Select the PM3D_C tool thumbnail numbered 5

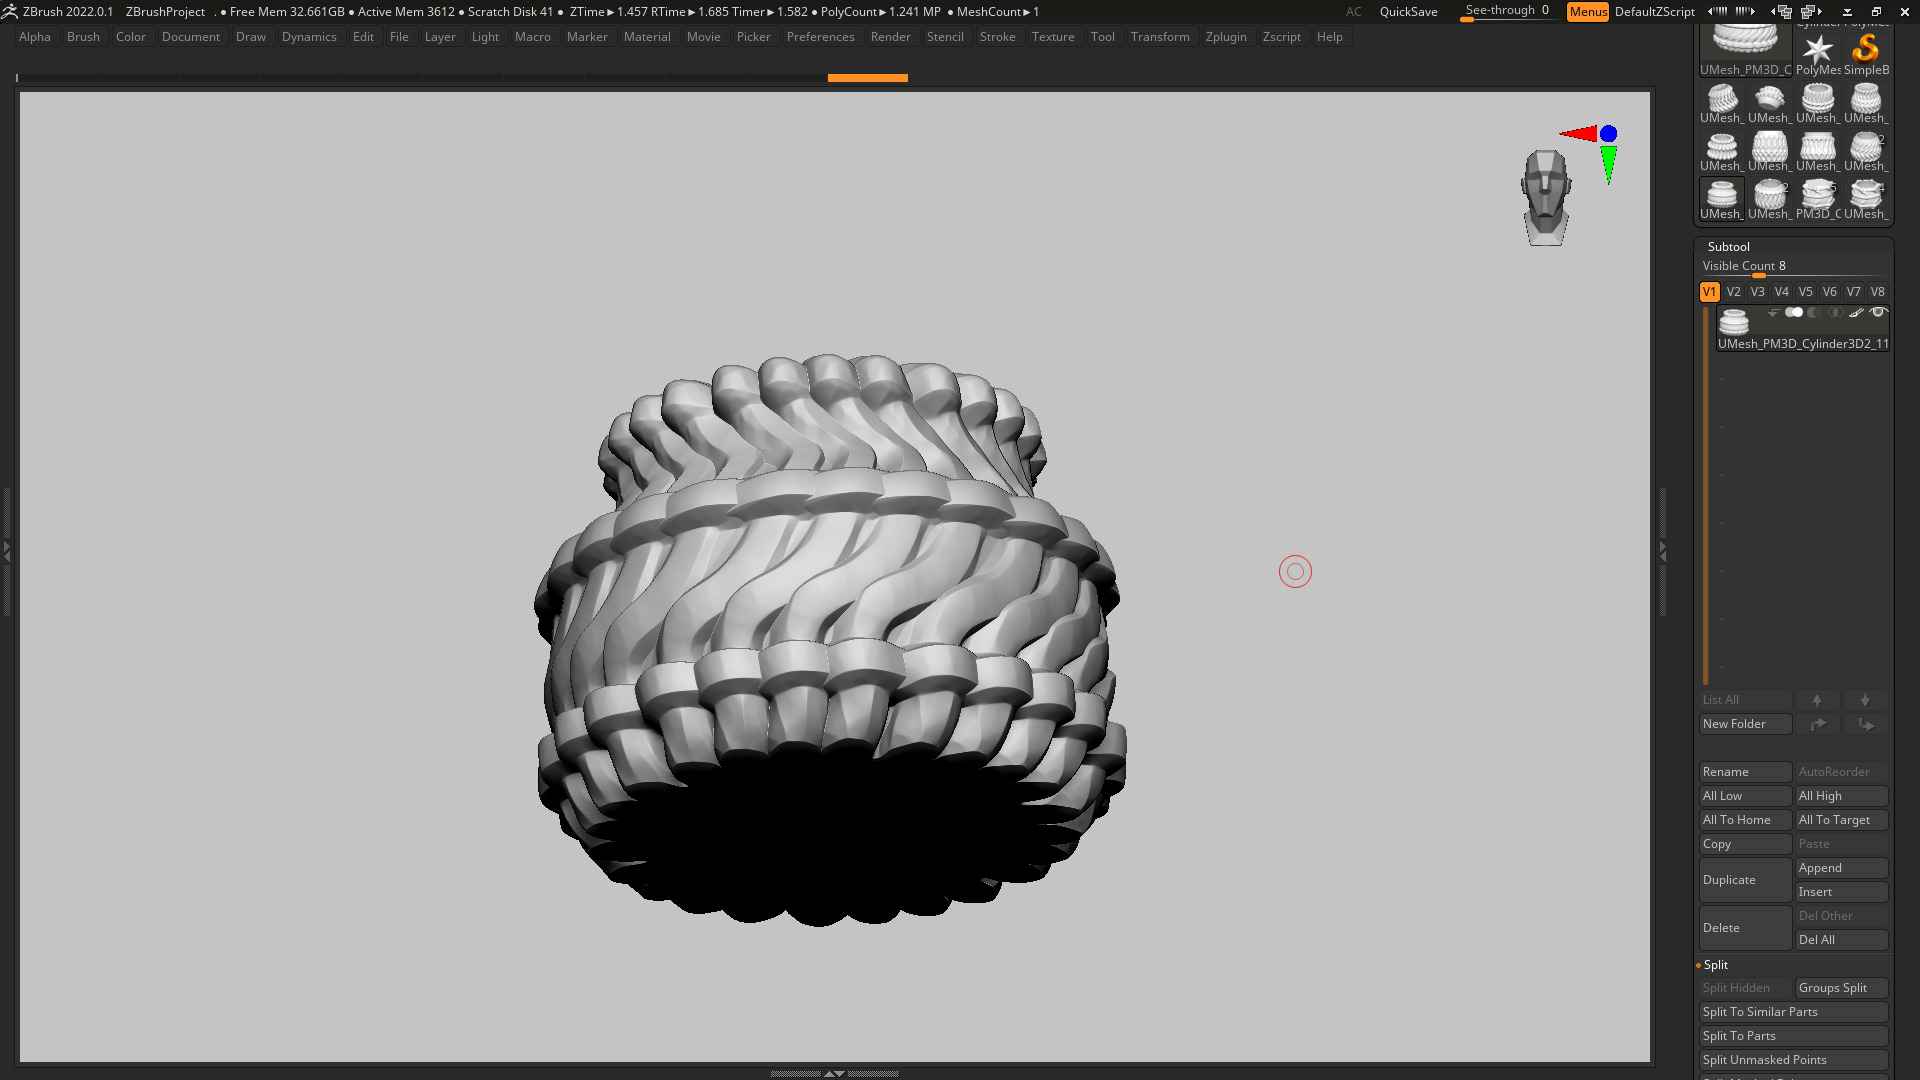[1818, 198]
